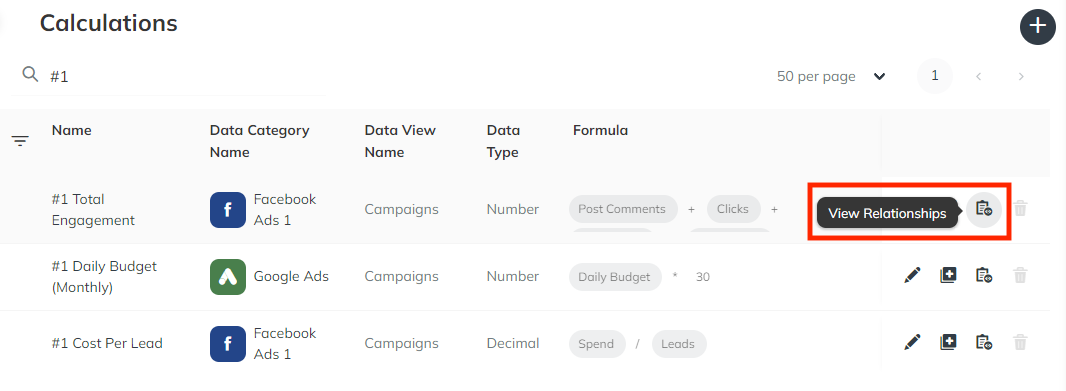Duplicate the #1 Daily Budget (Monthly) calculation
1066x391 pixels.
(x=948, y=275)
